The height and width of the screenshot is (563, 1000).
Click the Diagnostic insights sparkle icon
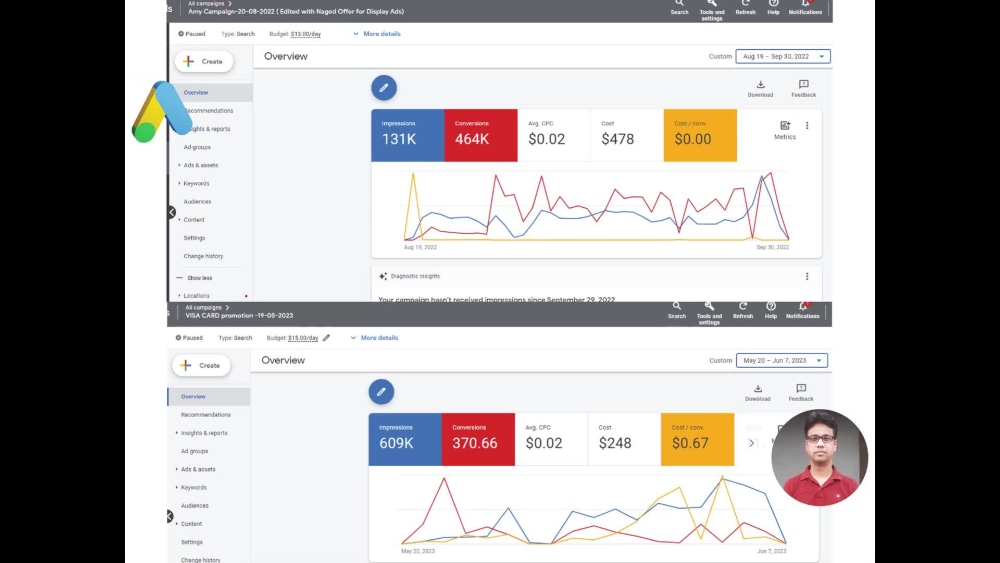coord(383,276)
